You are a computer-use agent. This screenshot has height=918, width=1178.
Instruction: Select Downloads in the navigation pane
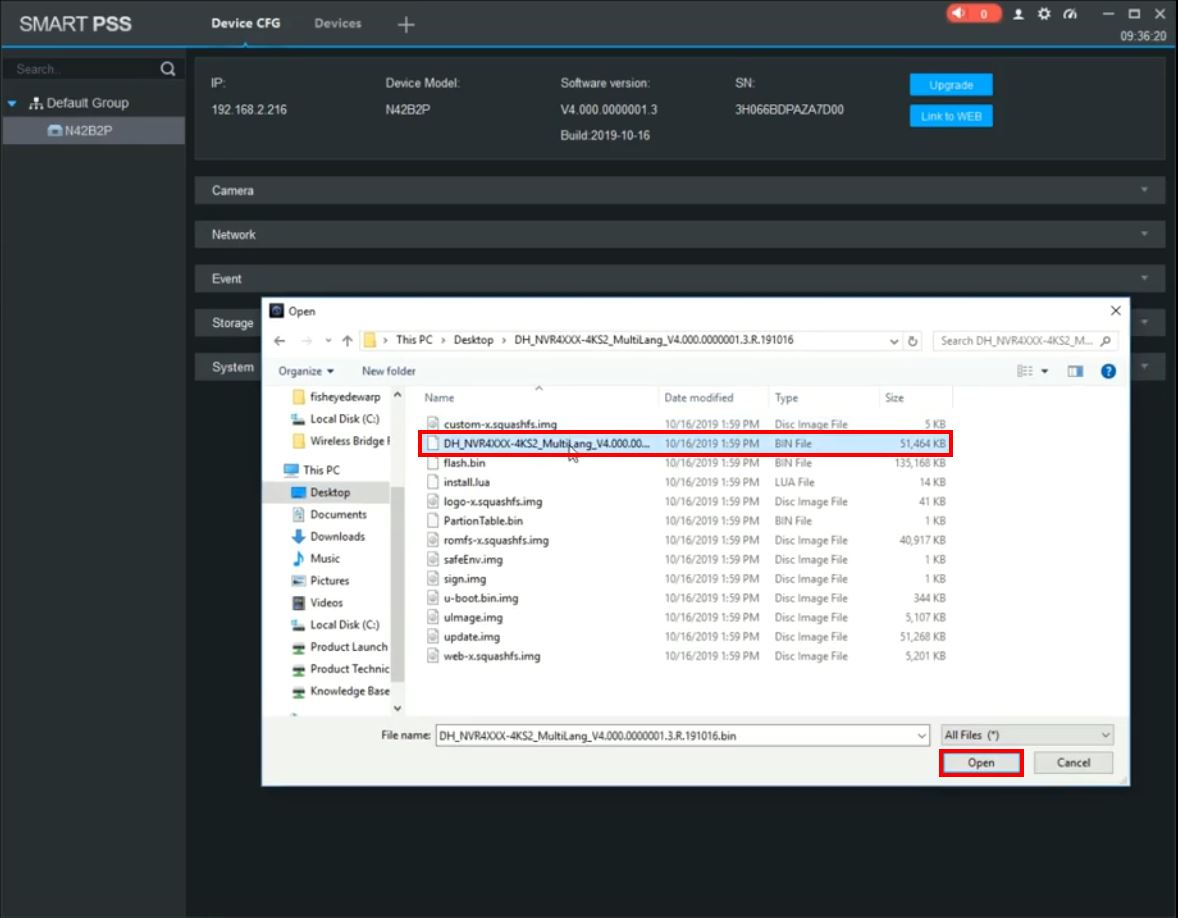point(338,536)
